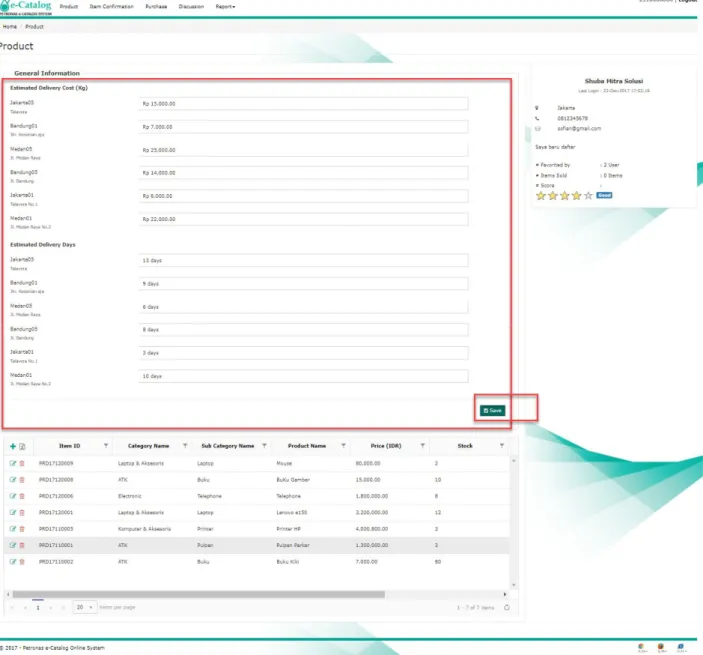Edit the Lenovo e150 laptop row
The image size is (703, 655).
(13, 512)
